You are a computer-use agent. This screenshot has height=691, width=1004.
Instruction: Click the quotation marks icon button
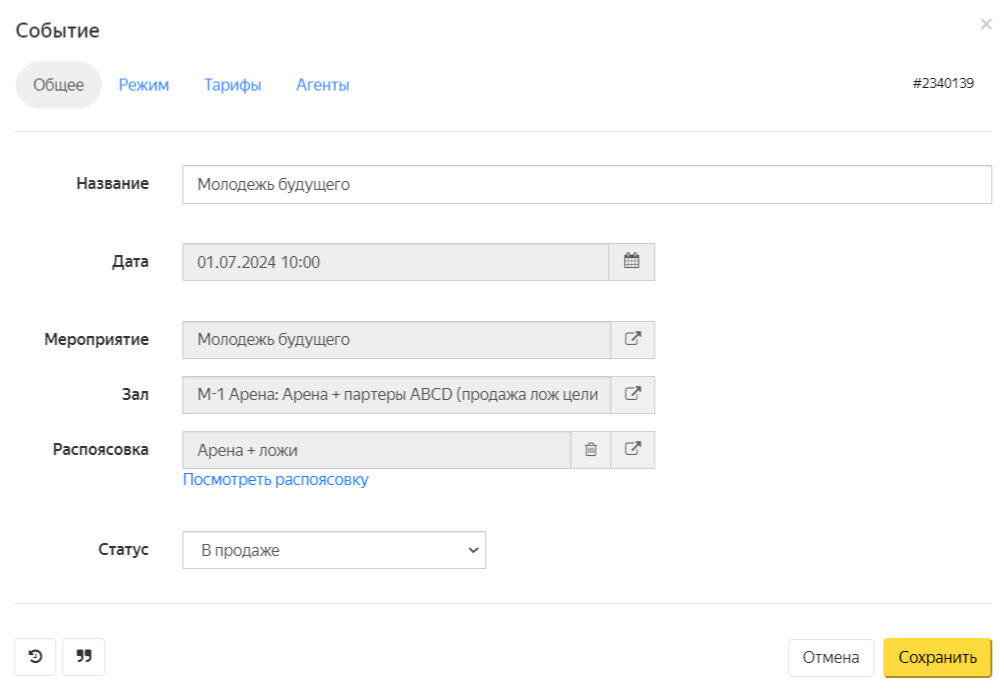pos(84,657)
